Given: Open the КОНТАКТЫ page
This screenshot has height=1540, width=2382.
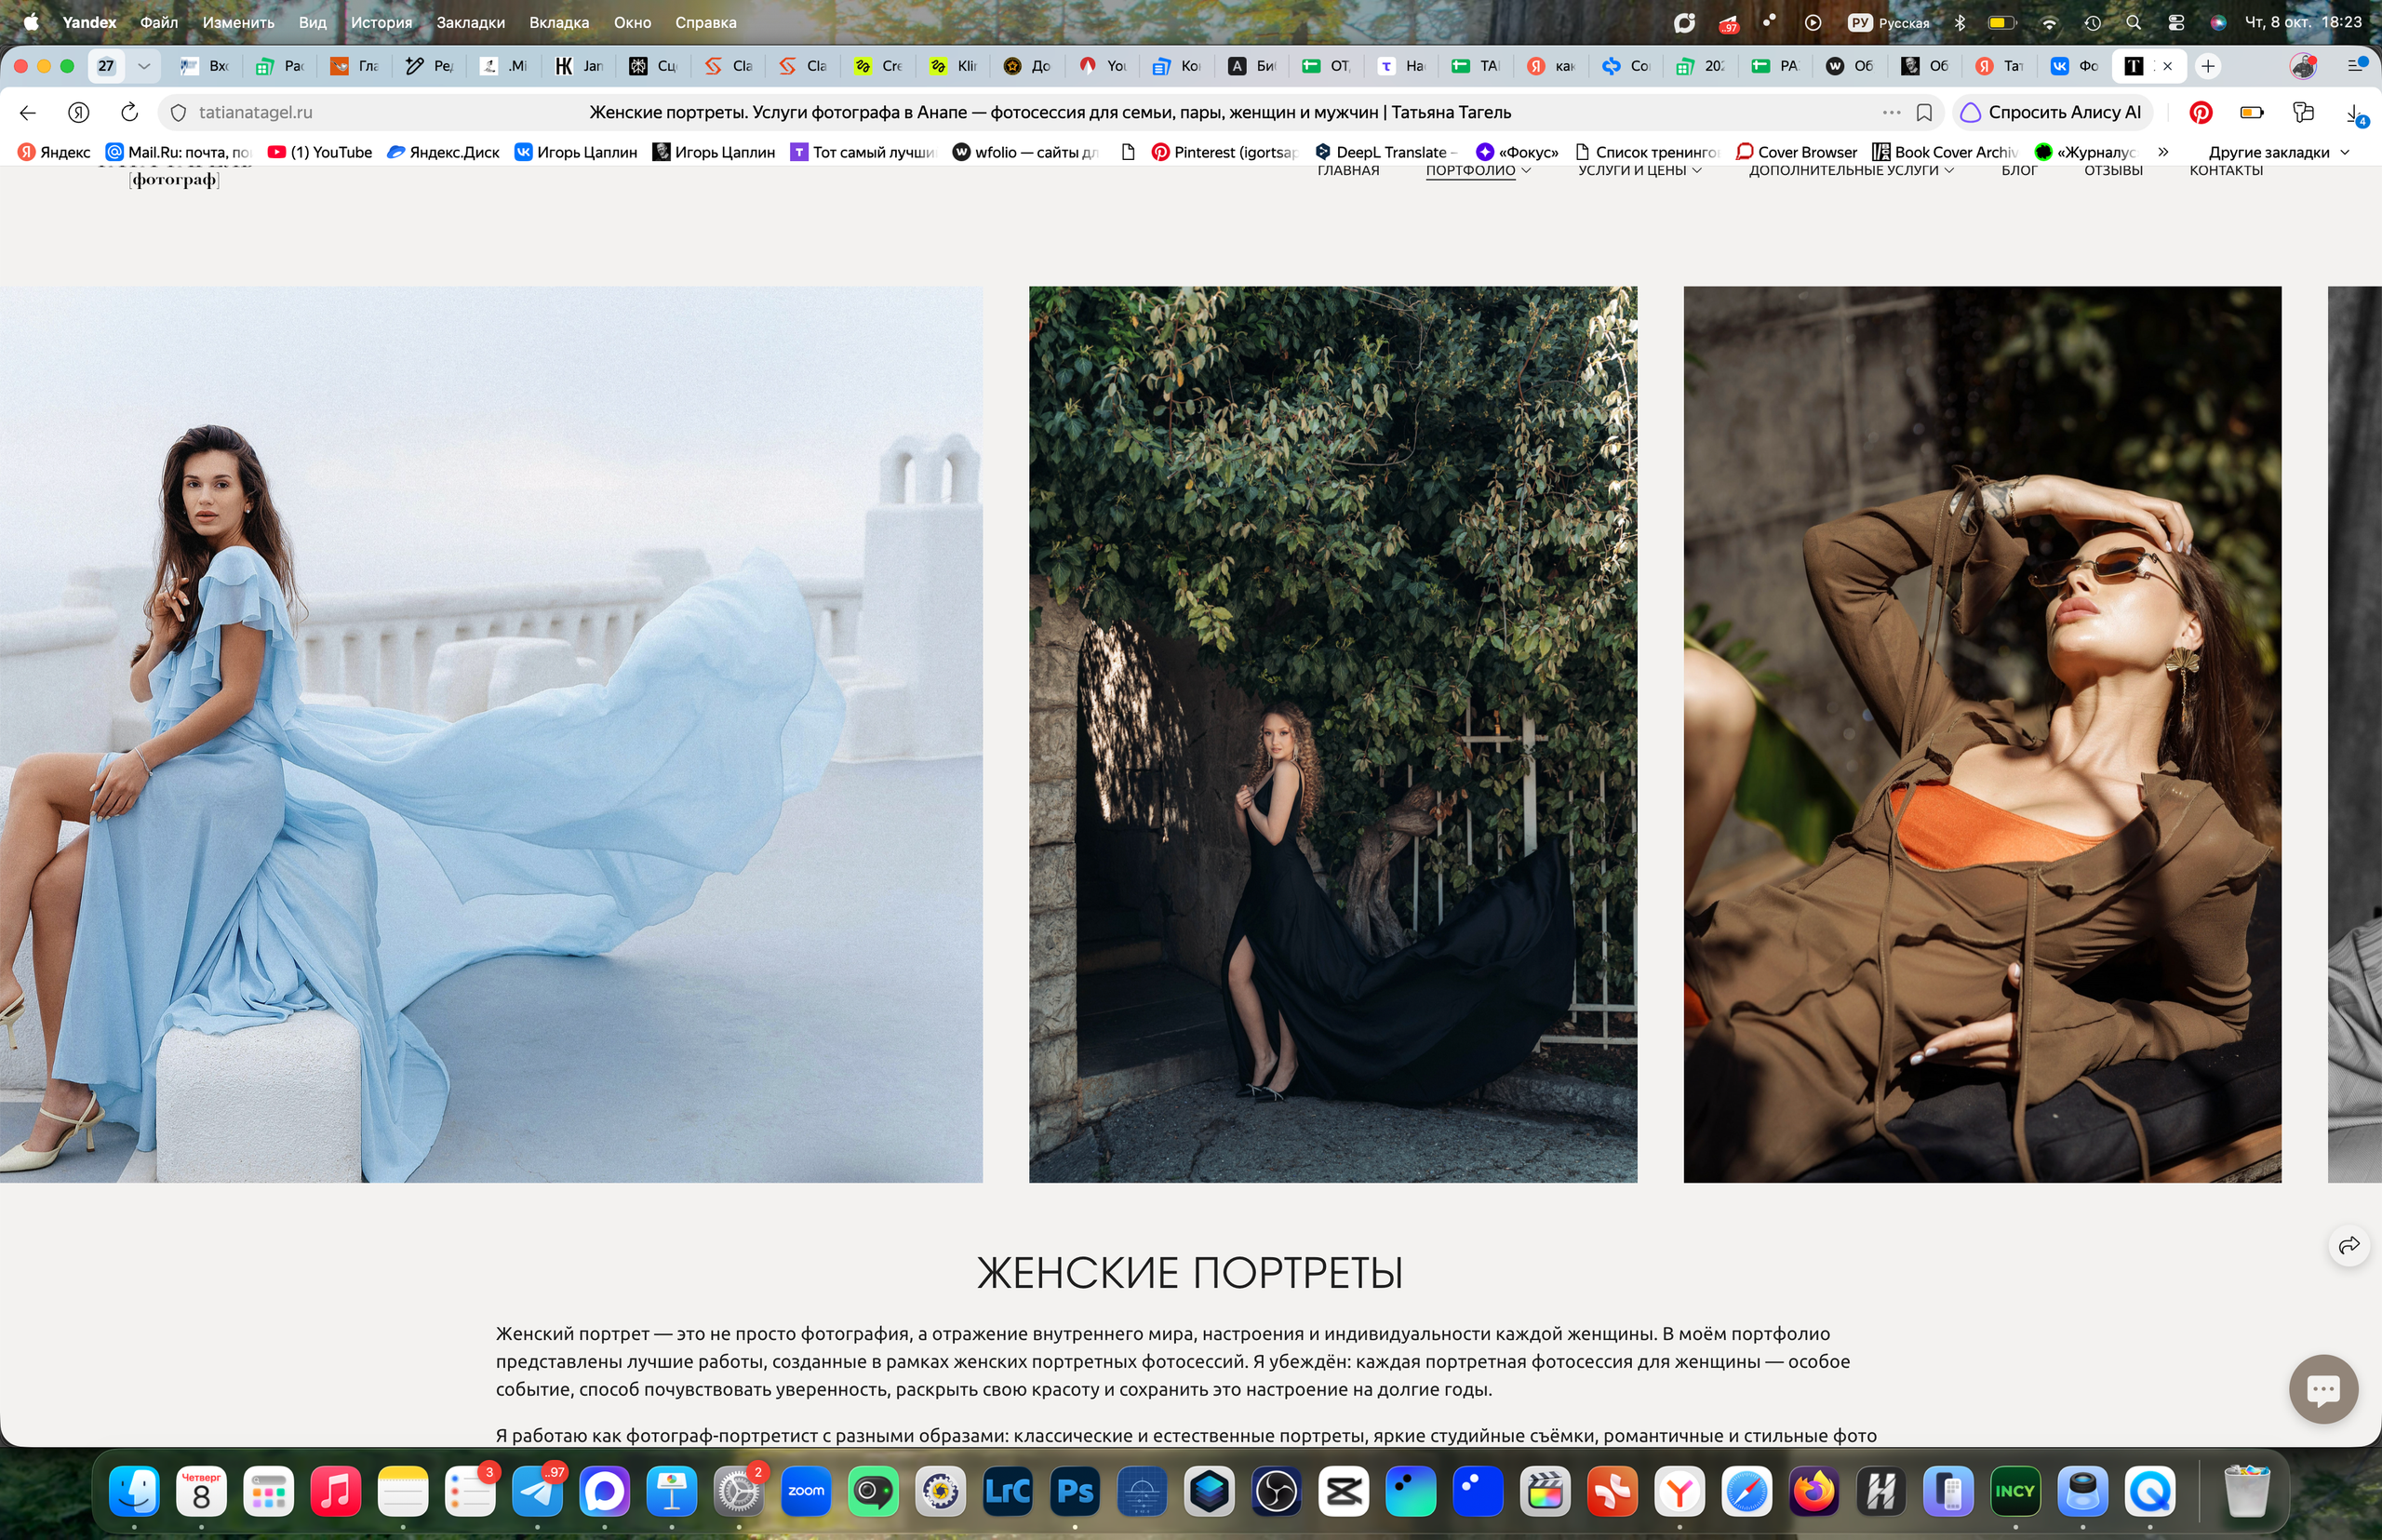Looking at the screenshot, I should coord(2226,171).
